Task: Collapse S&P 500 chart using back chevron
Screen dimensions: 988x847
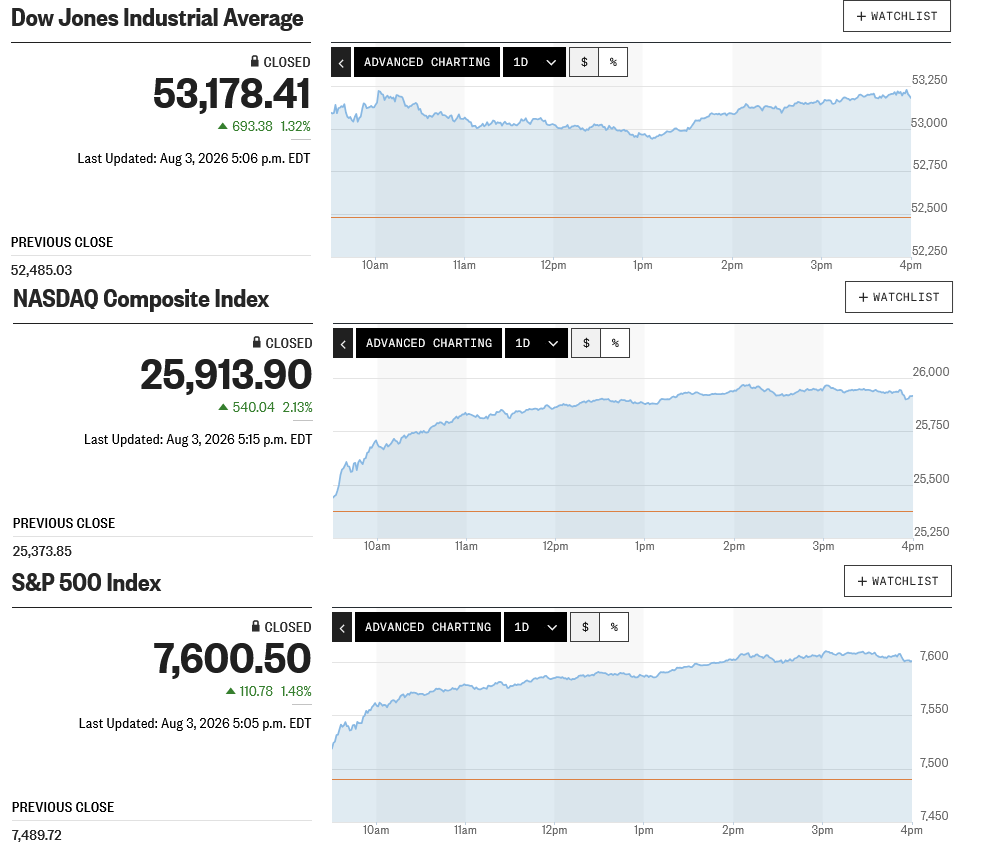Action: [x=342, y=627]
